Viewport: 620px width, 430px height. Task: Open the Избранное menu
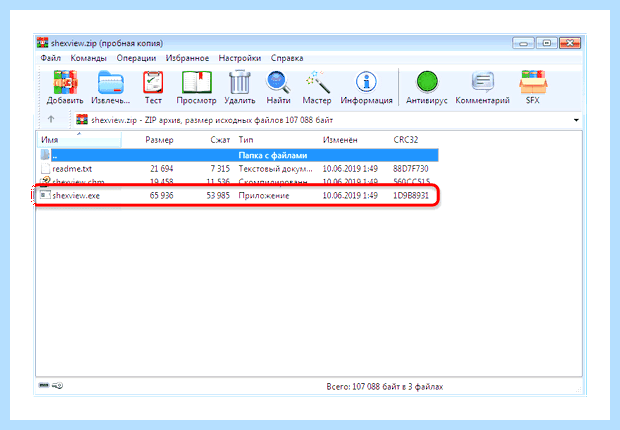[187, 58]
